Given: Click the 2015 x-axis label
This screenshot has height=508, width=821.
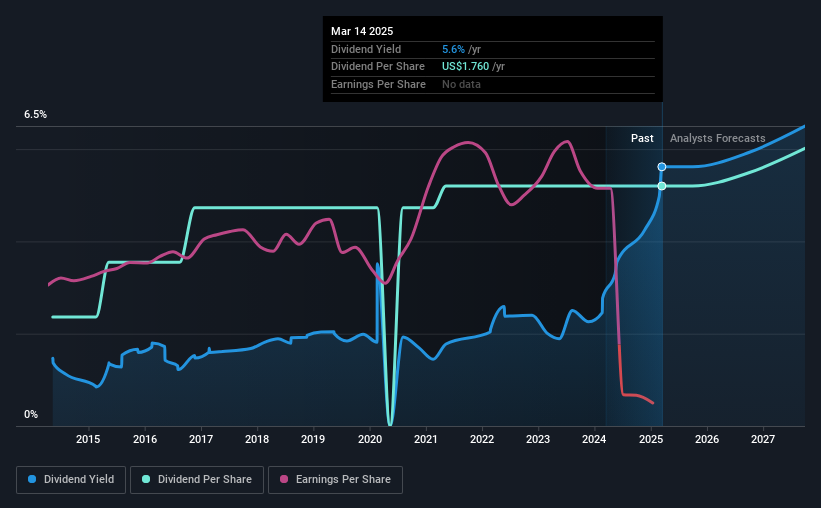Looking at the screenshot, I should click(x=88, y=439).
